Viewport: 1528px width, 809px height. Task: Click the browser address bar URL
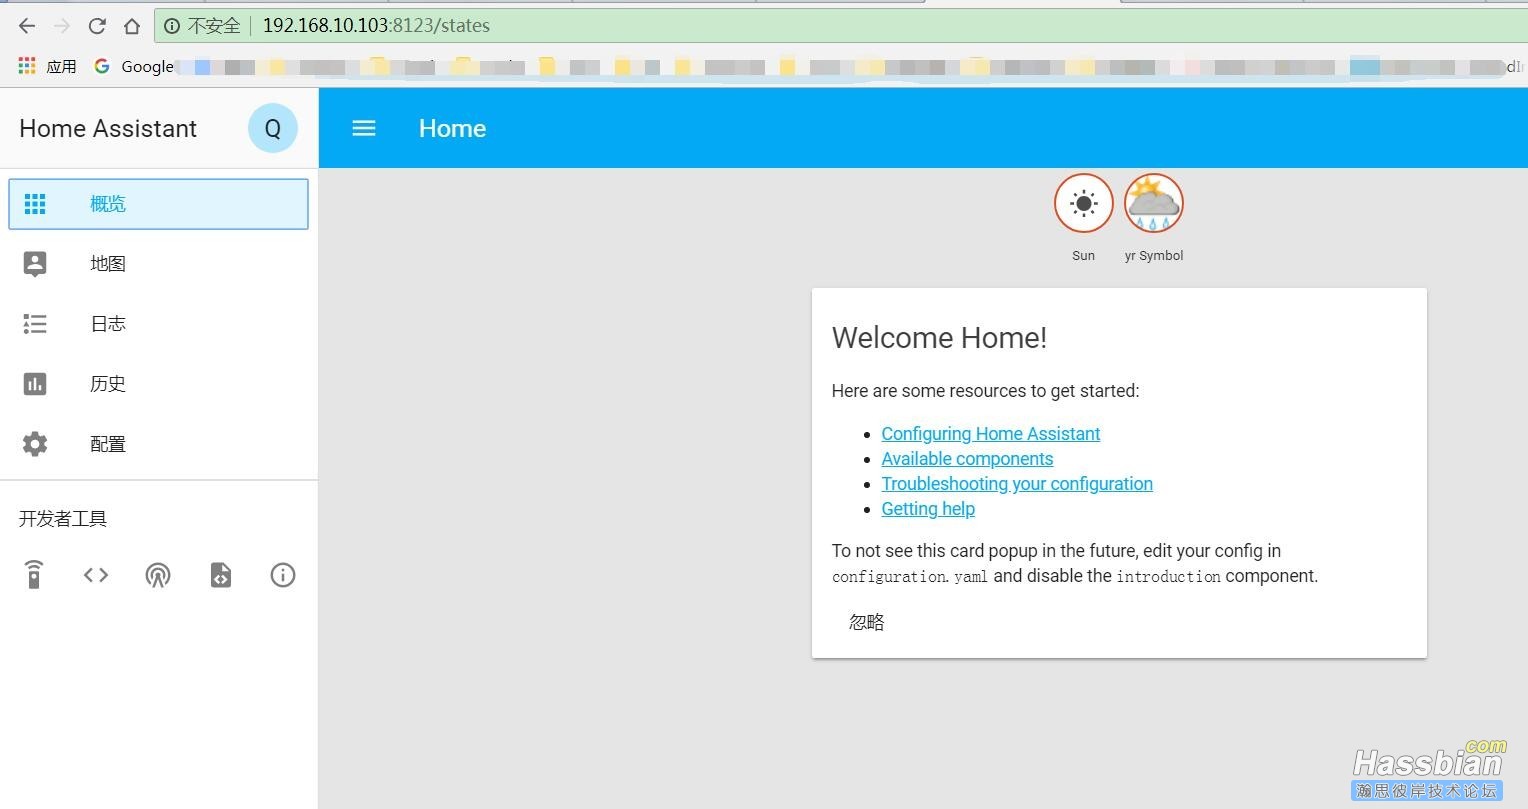pyautogui.click(x=376, y=26)
